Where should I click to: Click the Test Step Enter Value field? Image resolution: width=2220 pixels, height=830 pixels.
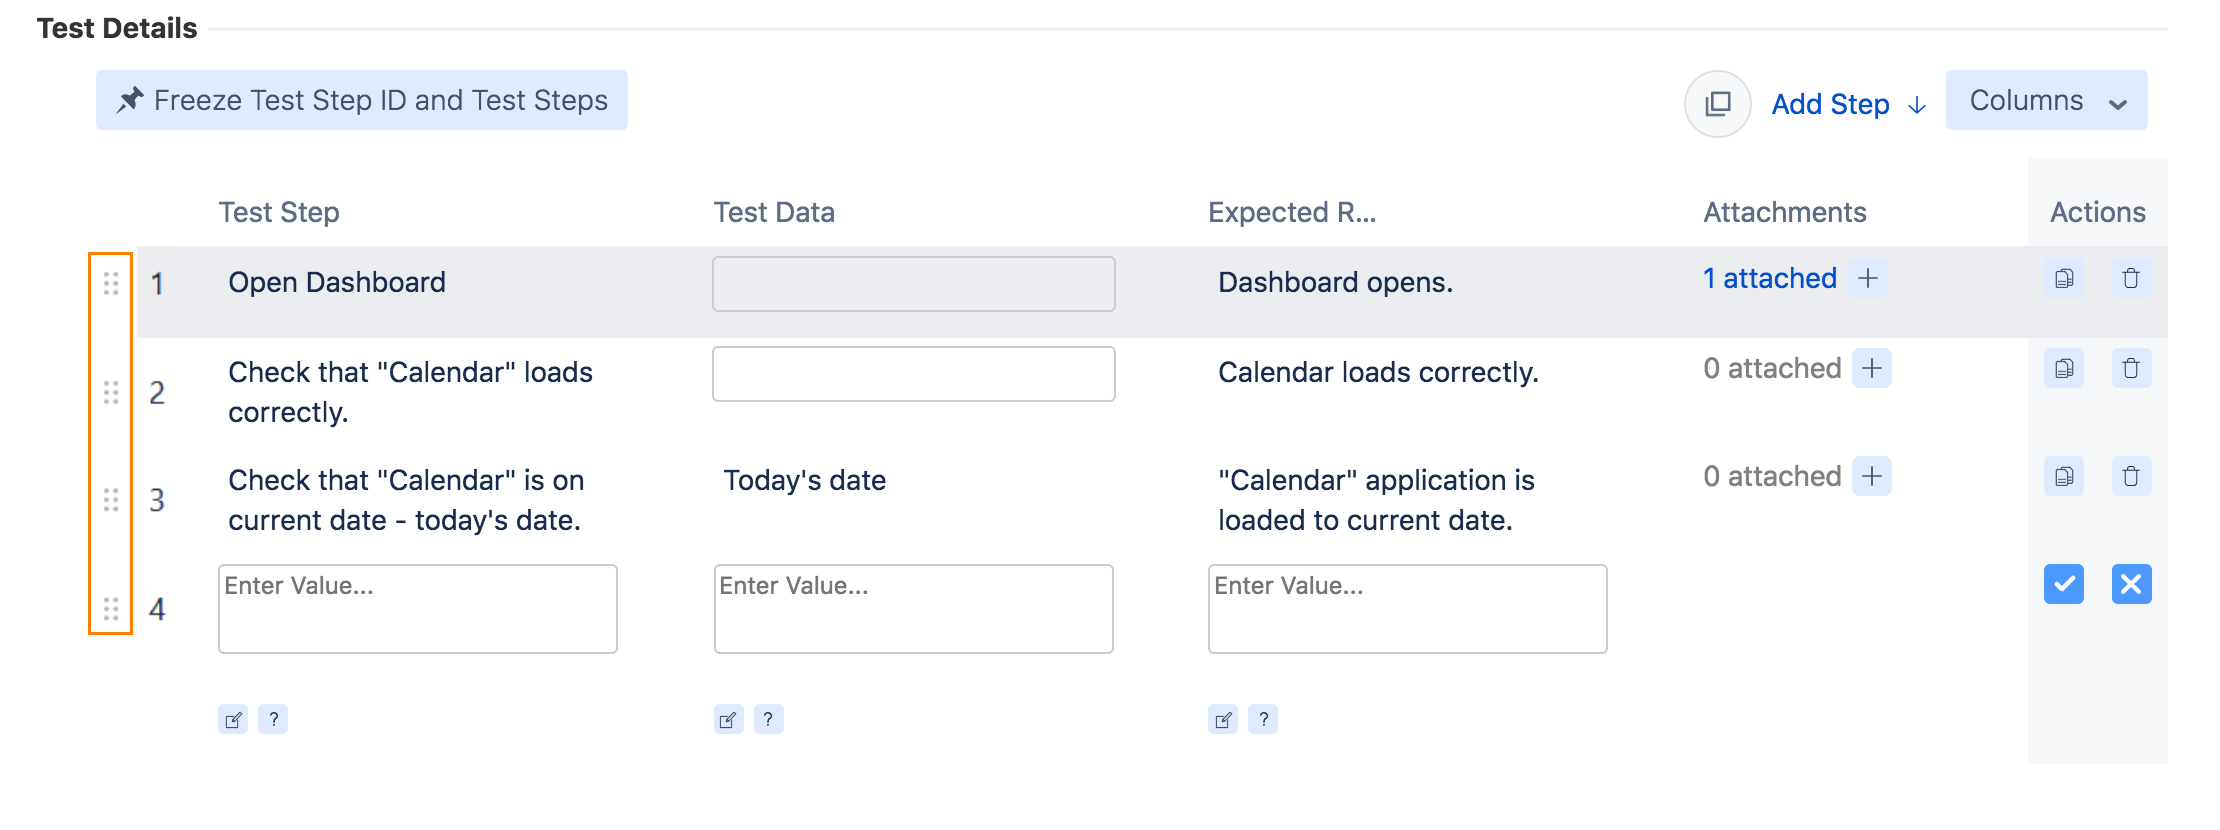point(418,609)
